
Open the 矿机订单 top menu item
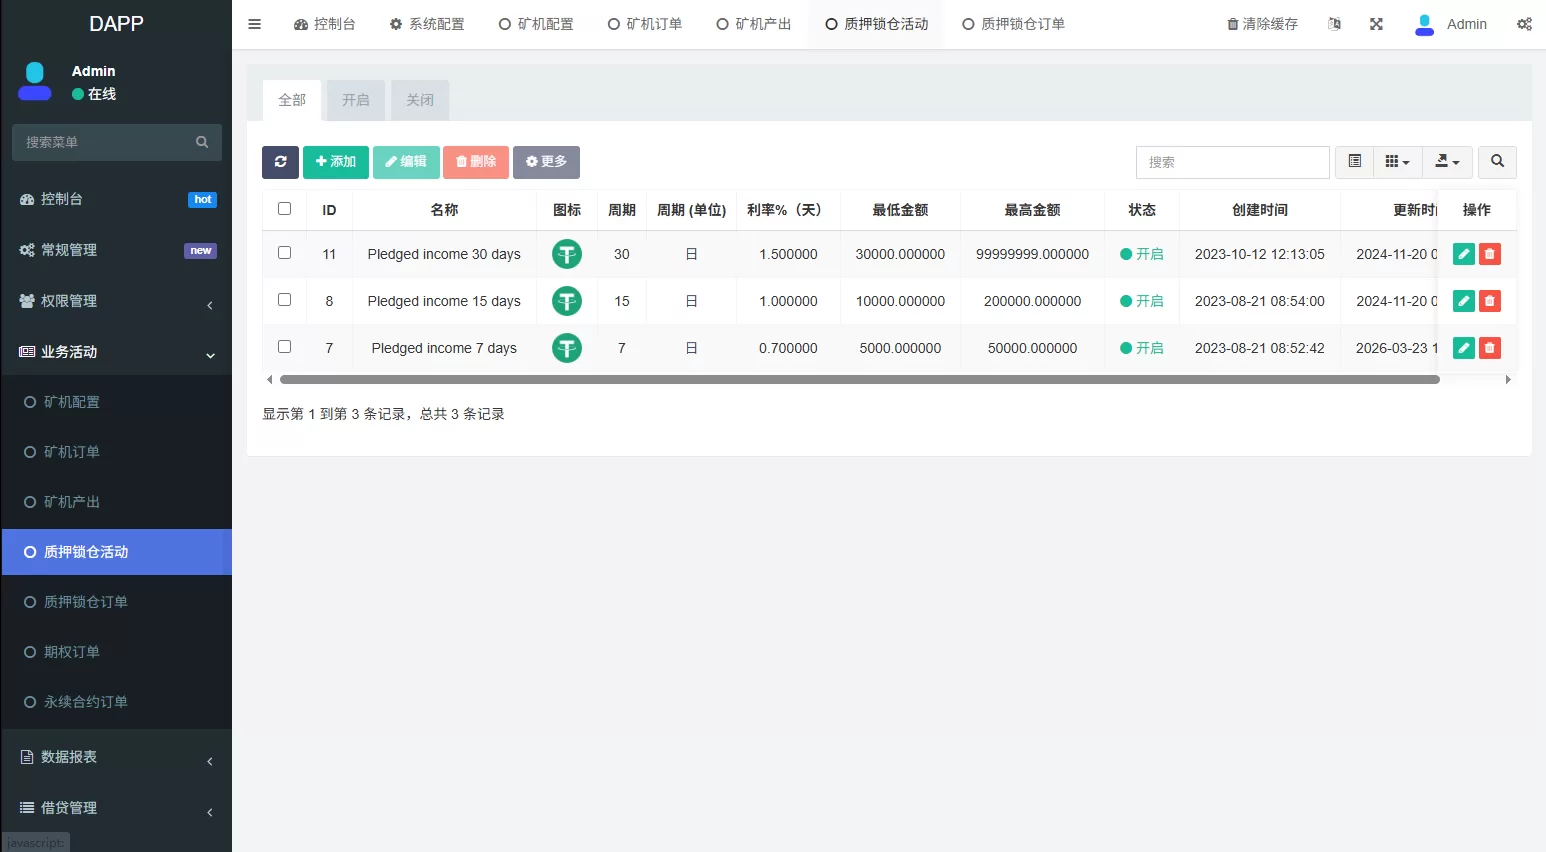tap(645, 23)
